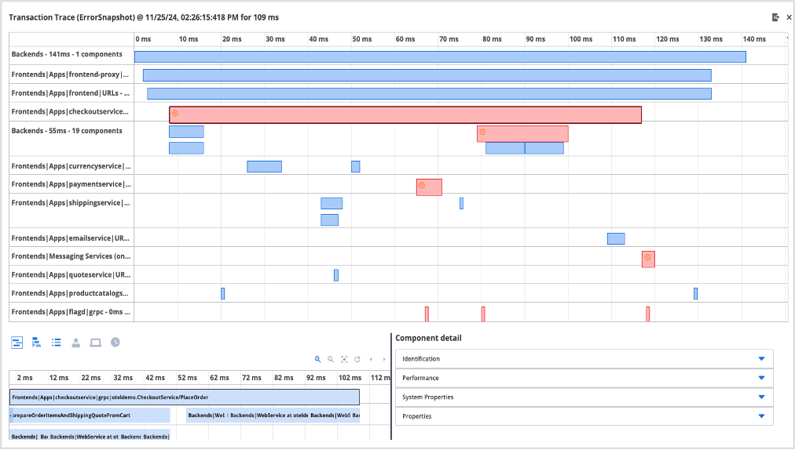The image size is (795, 450).
Task: Zoom in on the trace timeline
Action: [x=318, y=359]
